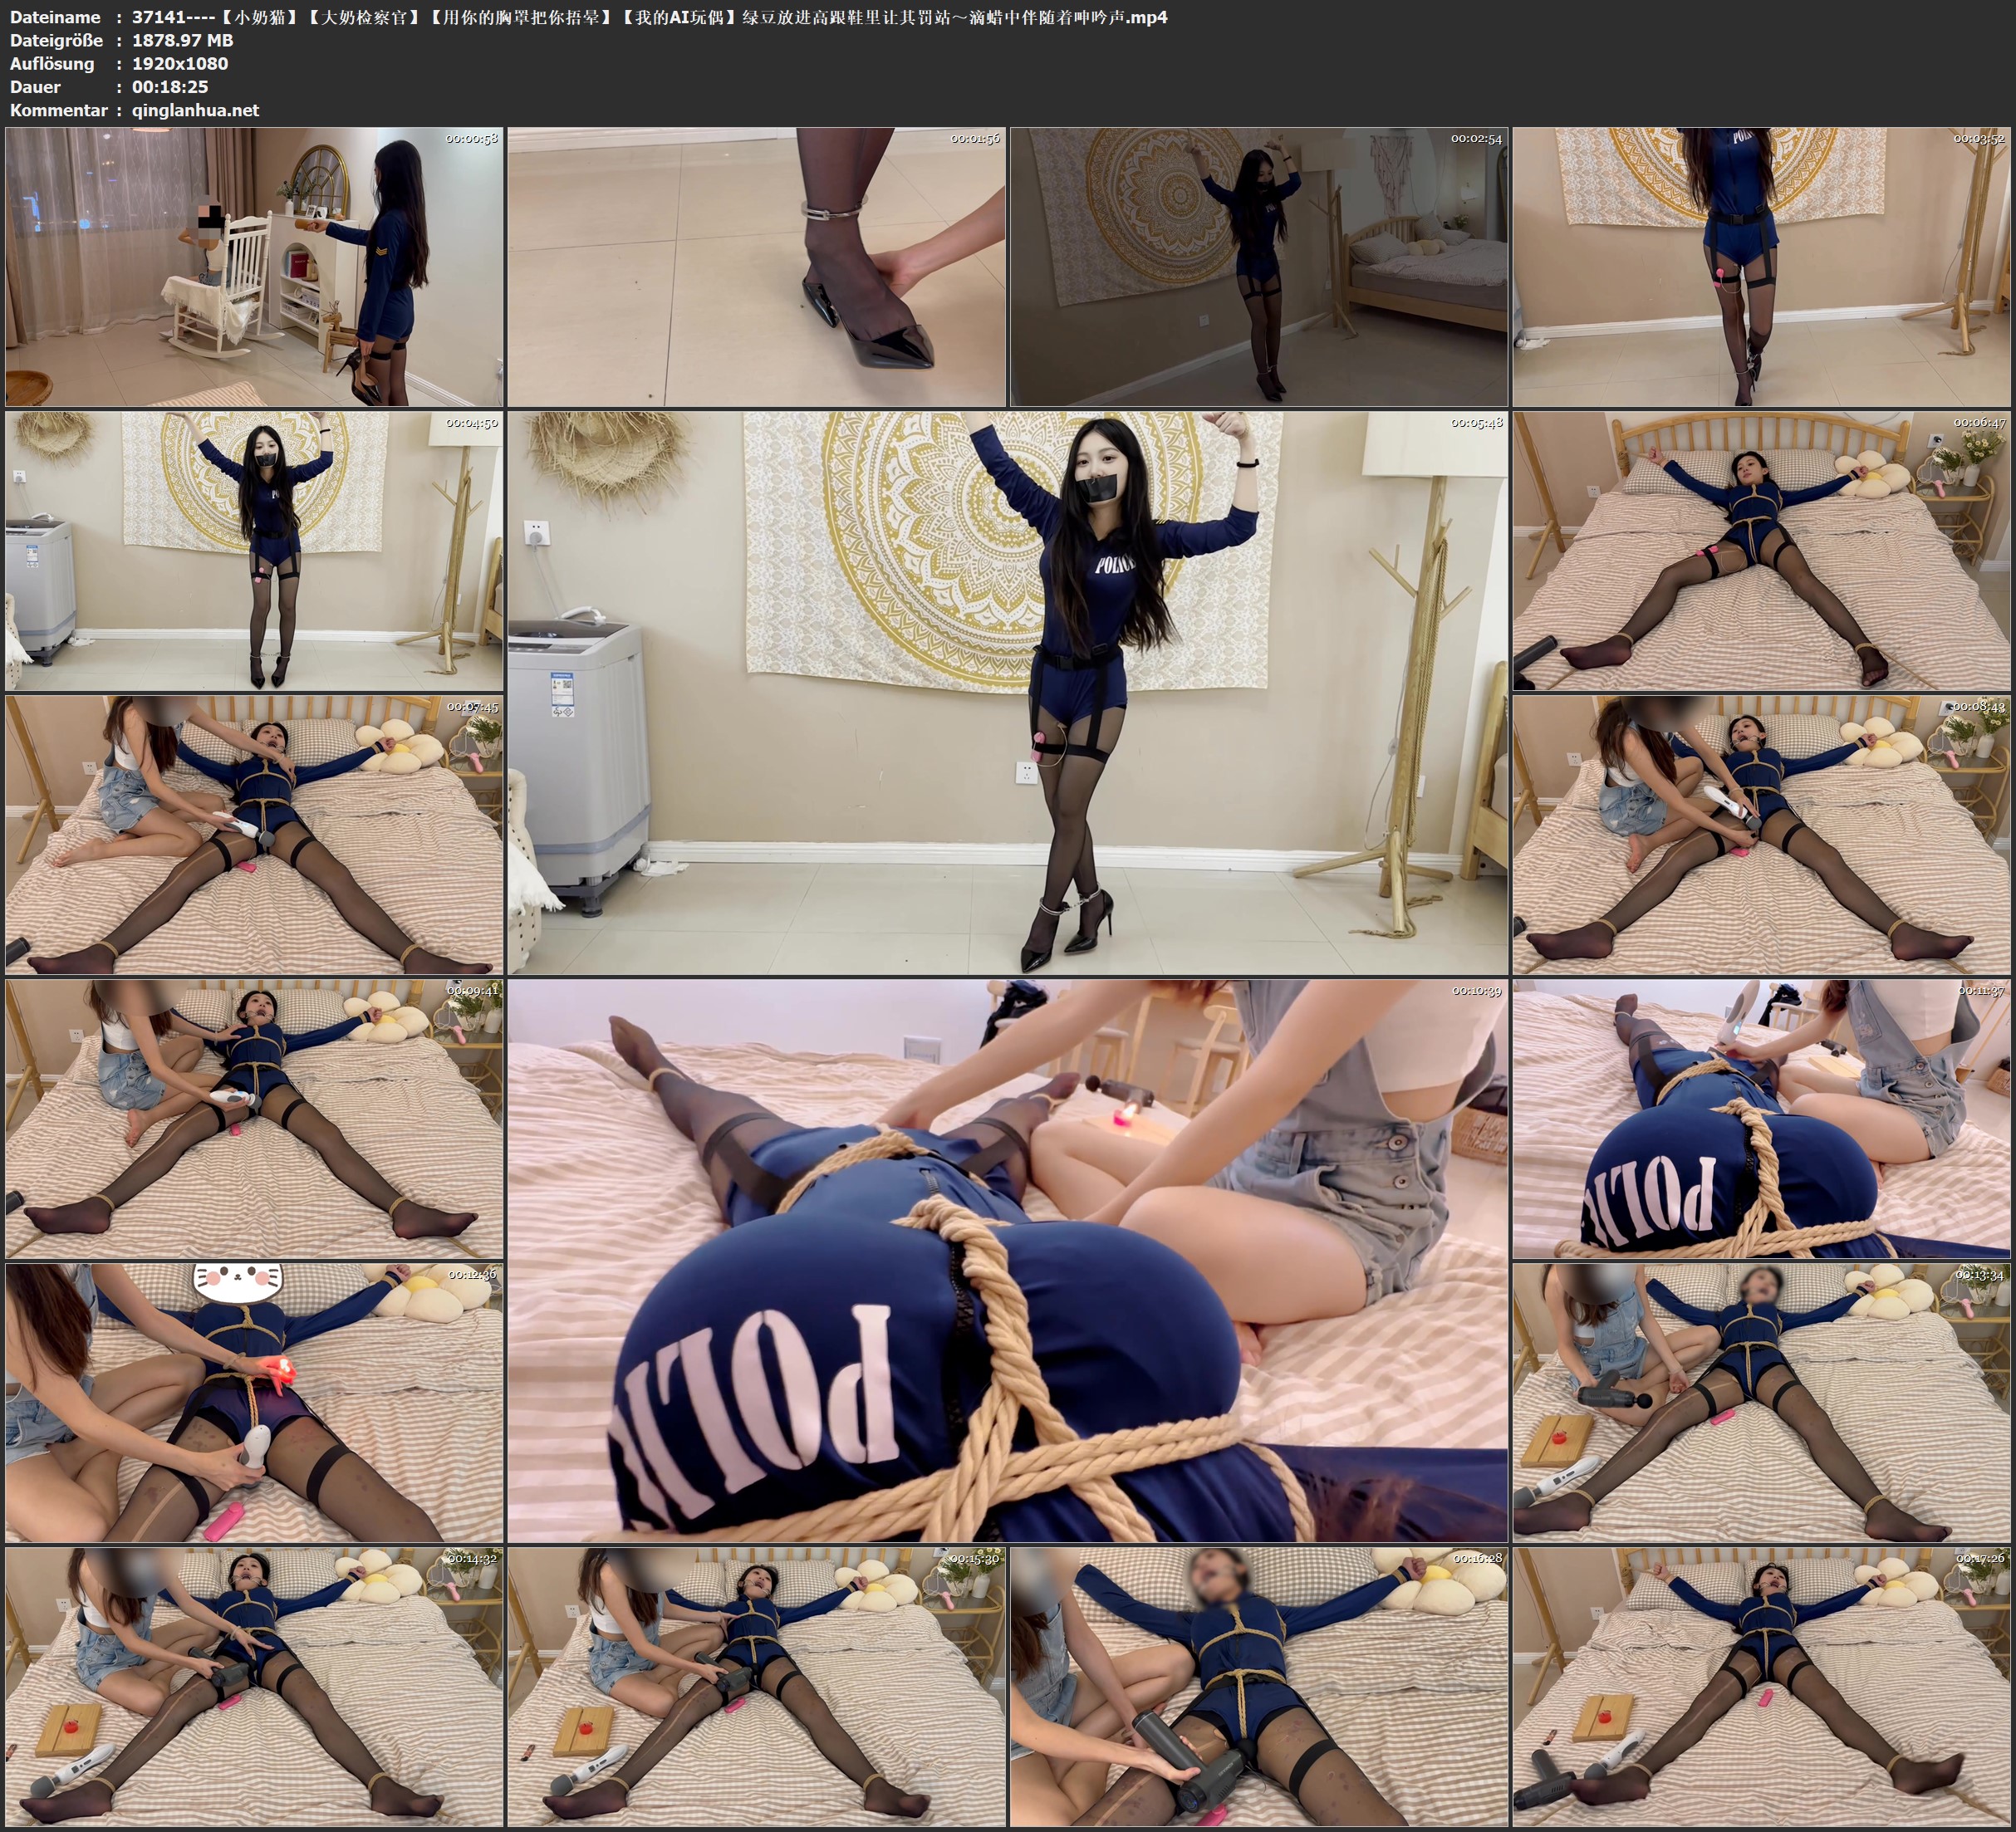
Task: Select the thumbnail at 00:13:34
Action: pos(1761,1402)
